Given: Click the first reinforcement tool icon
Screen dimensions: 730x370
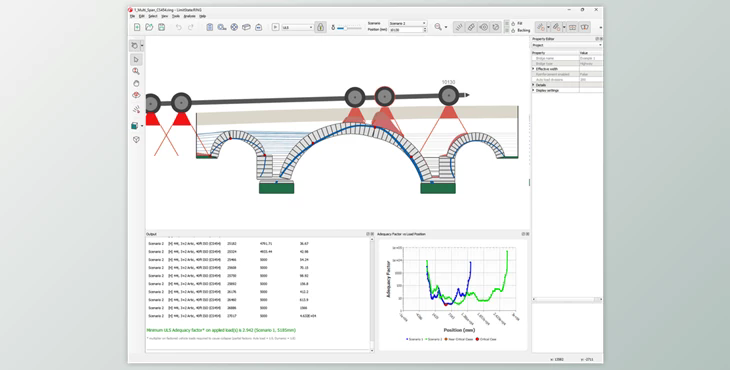Looking at the screenshot, I should 541,27.
